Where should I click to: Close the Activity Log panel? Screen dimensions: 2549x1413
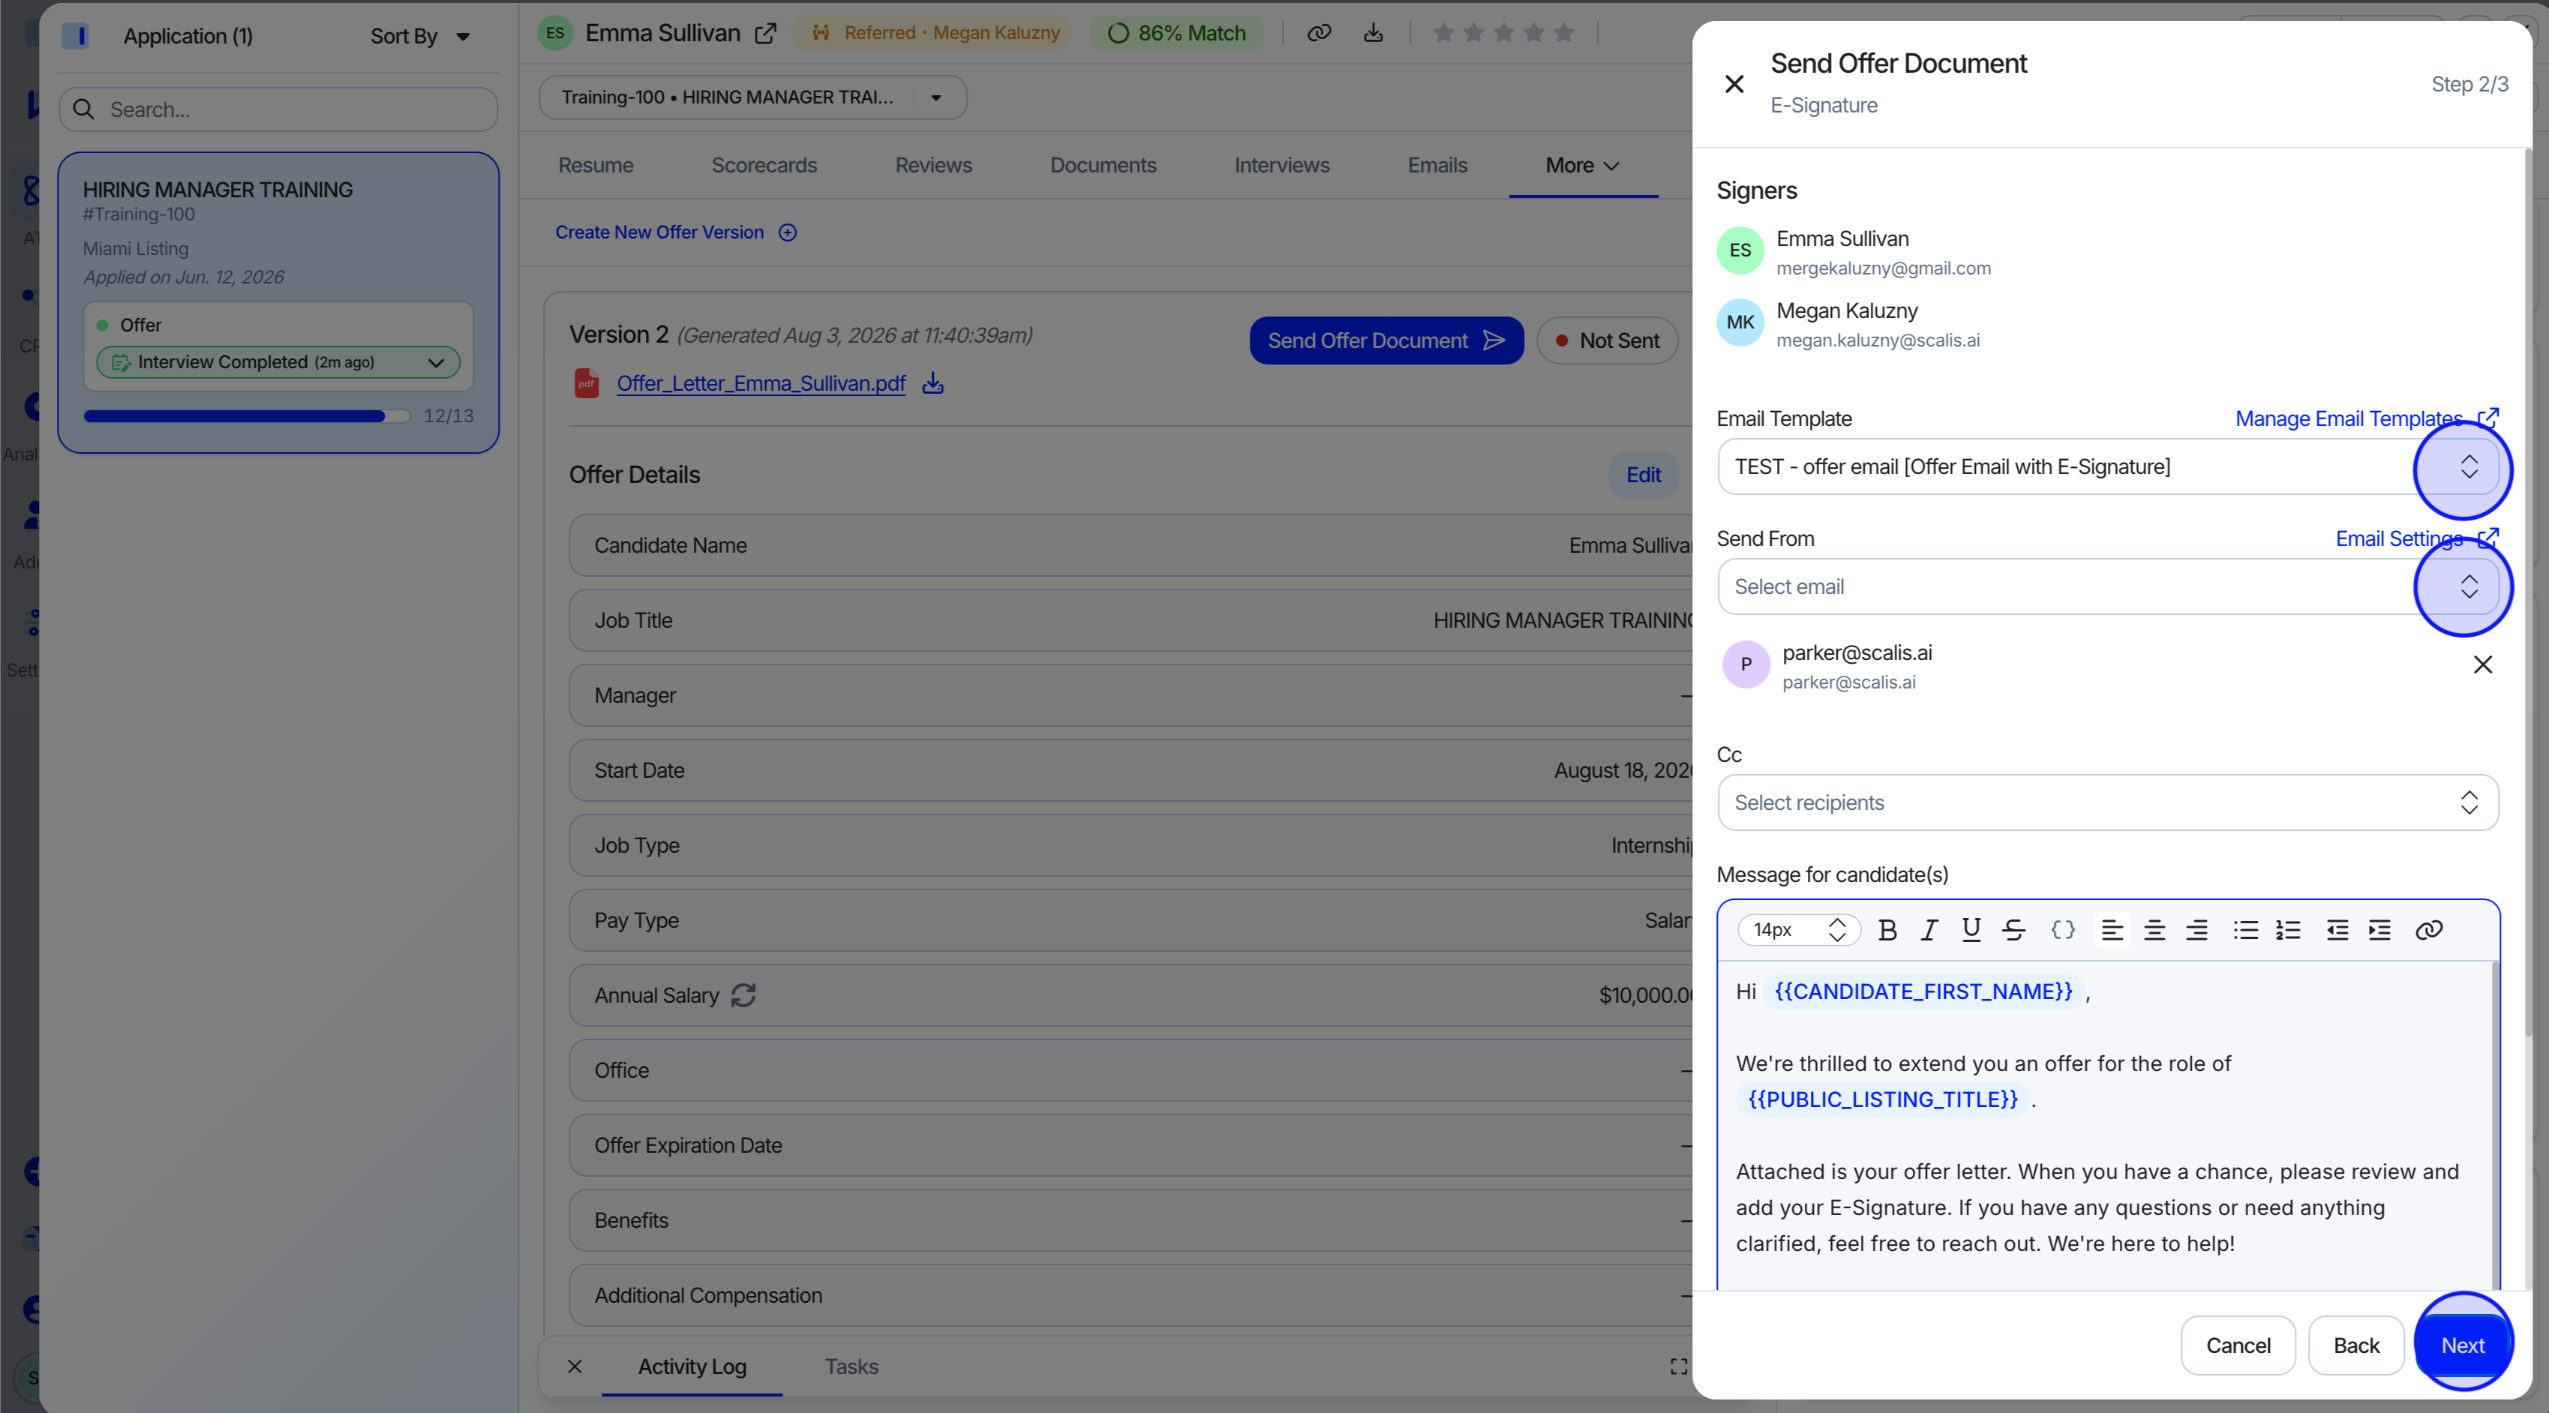574,1366
